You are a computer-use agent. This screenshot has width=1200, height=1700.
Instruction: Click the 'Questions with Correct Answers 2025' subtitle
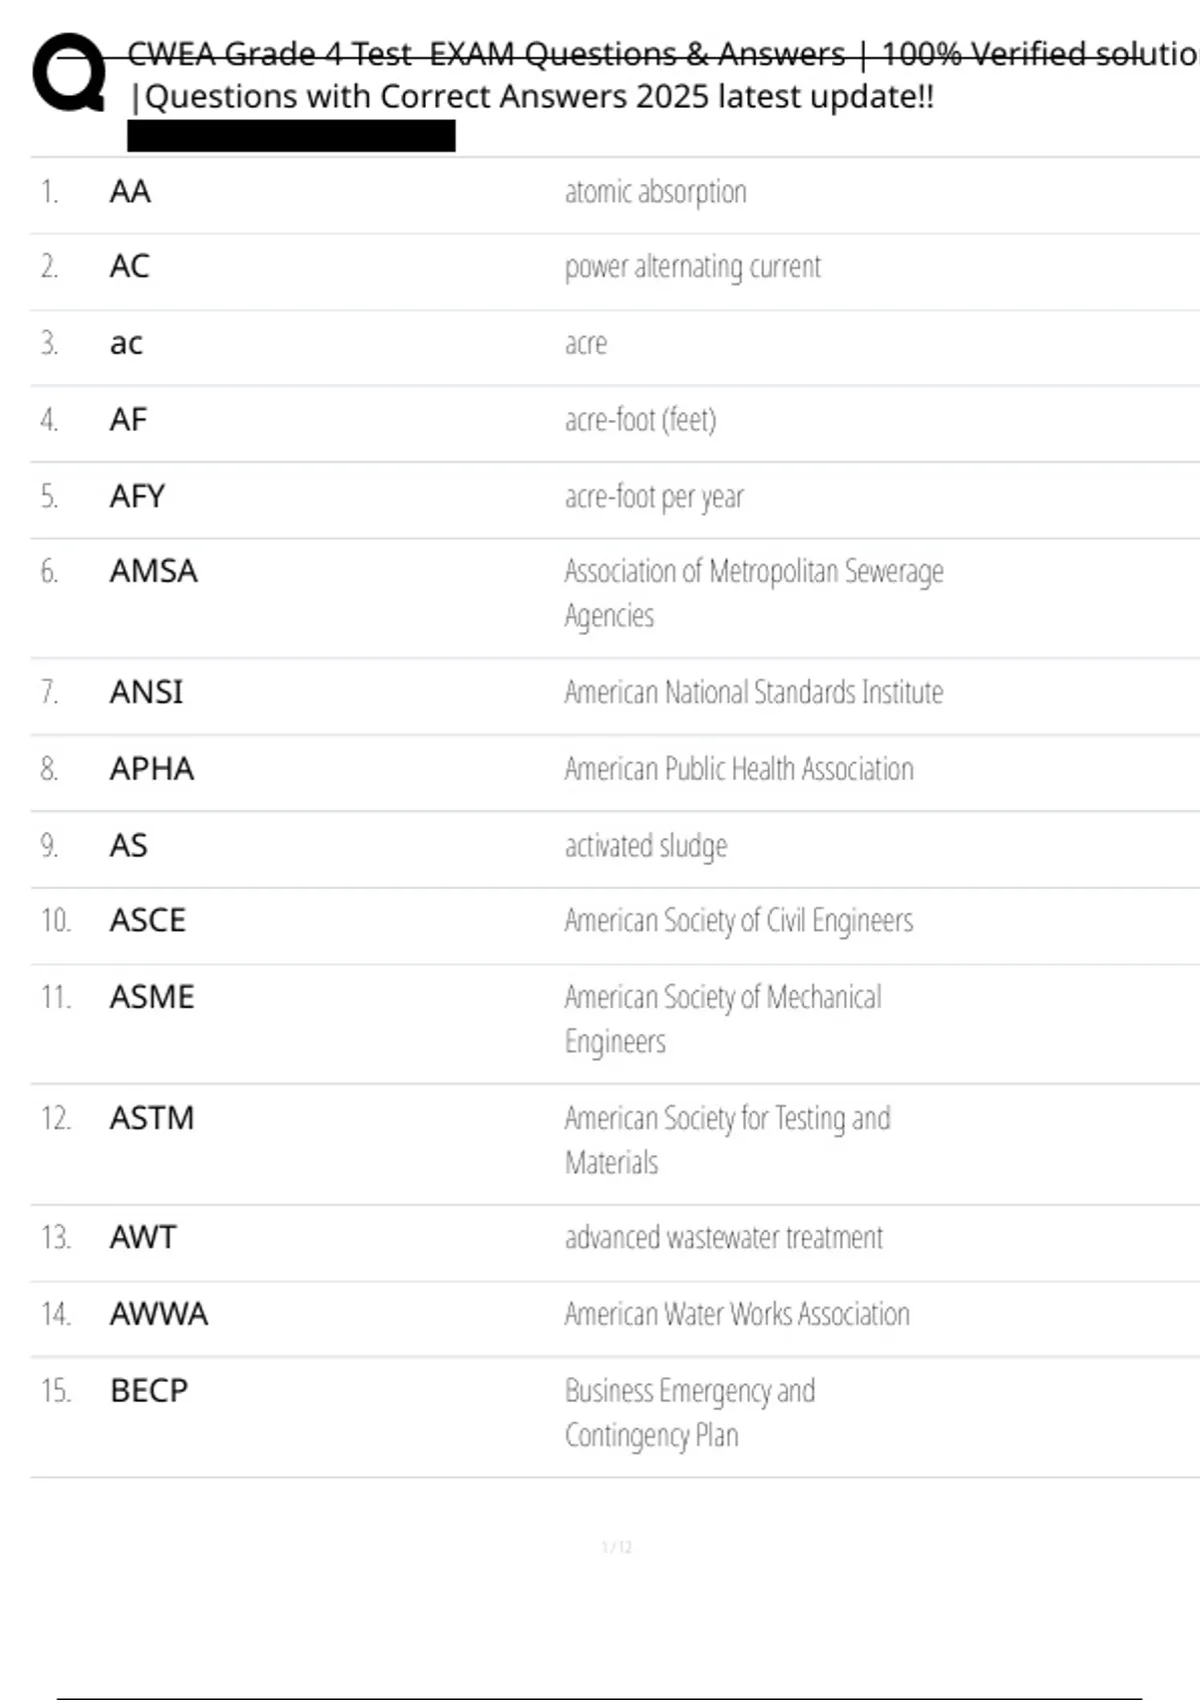(533, 97)
